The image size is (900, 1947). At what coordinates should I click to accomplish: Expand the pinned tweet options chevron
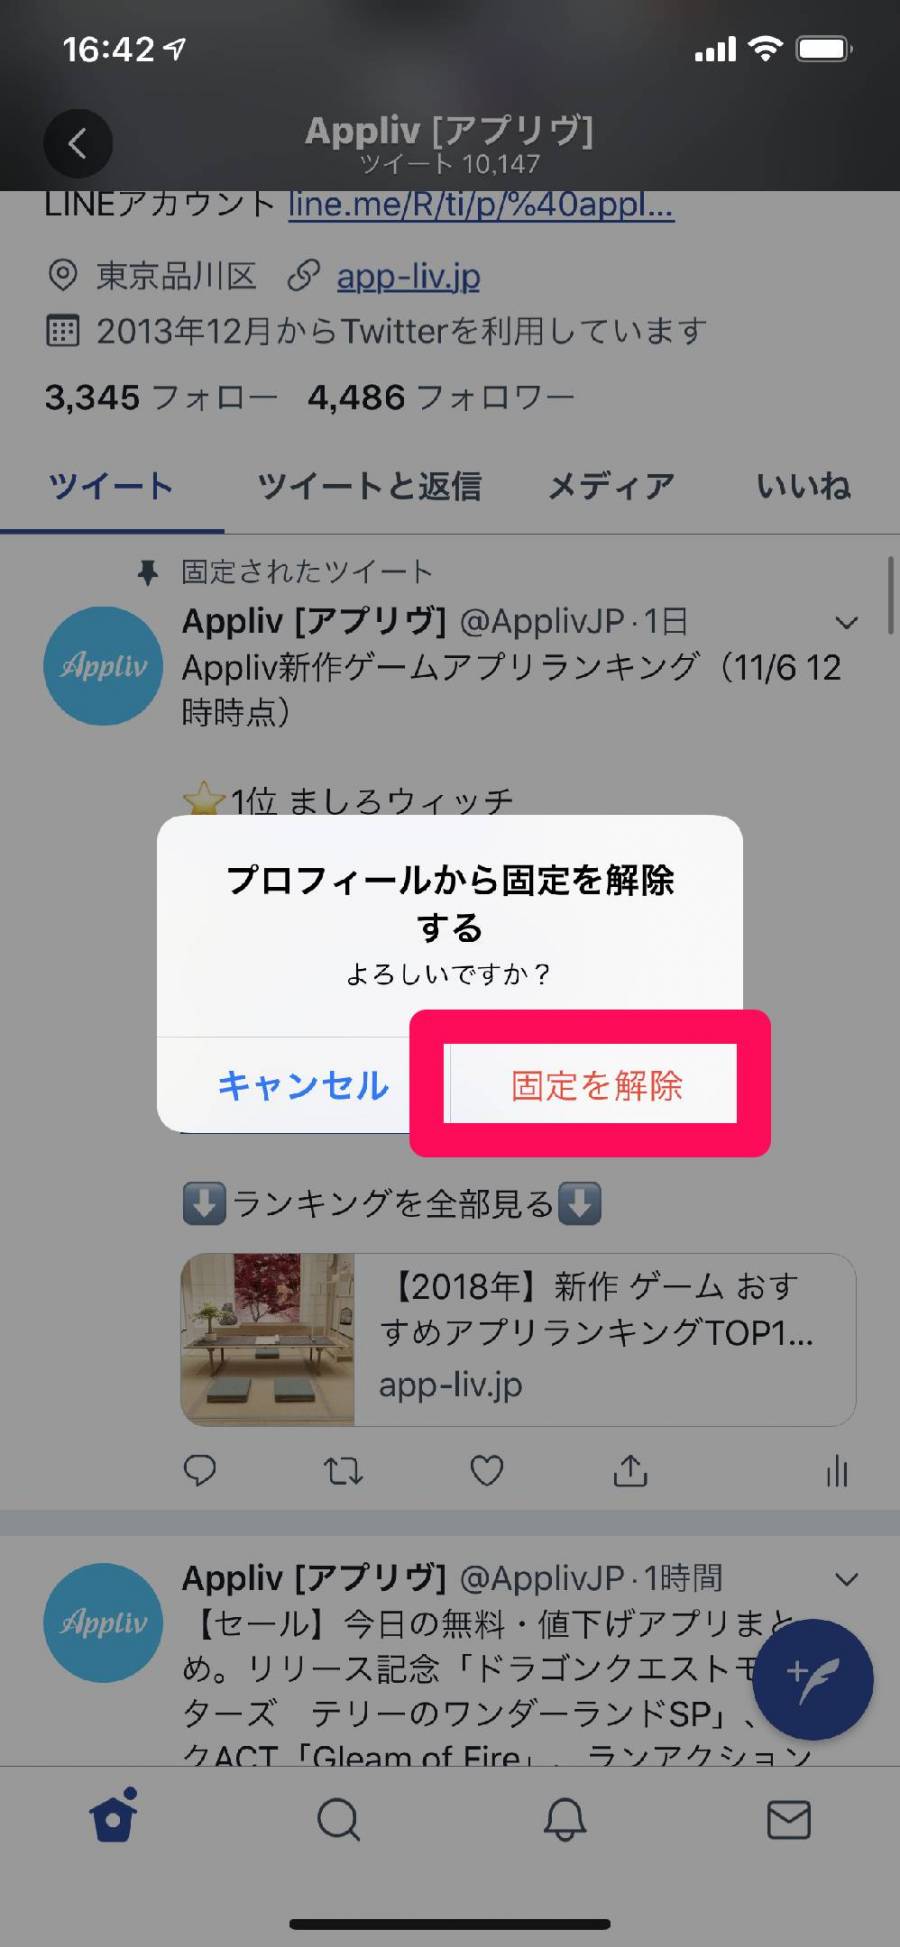tap(846, 623)
